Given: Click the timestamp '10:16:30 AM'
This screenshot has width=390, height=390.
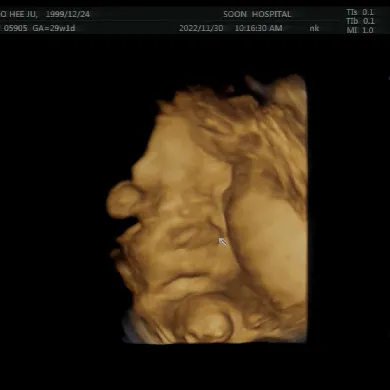Looking at the screenshot, I should pyautogui.click(x=259, y=28).
